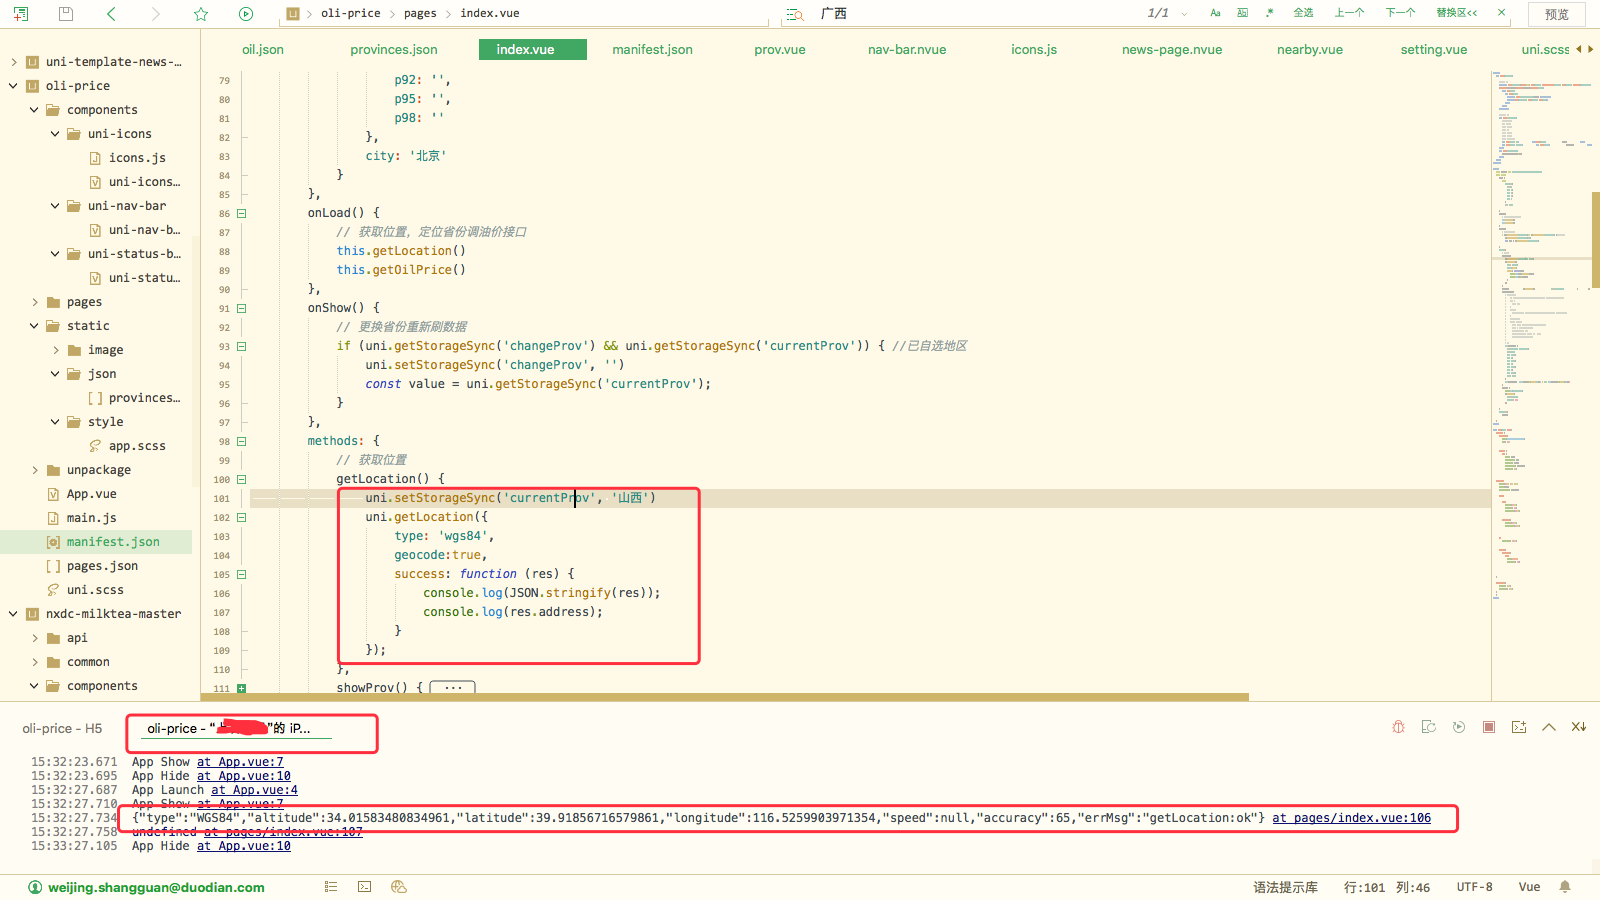Go back with the left arrow icon
Screen dimensions: 1600x900
coord(111,13)
